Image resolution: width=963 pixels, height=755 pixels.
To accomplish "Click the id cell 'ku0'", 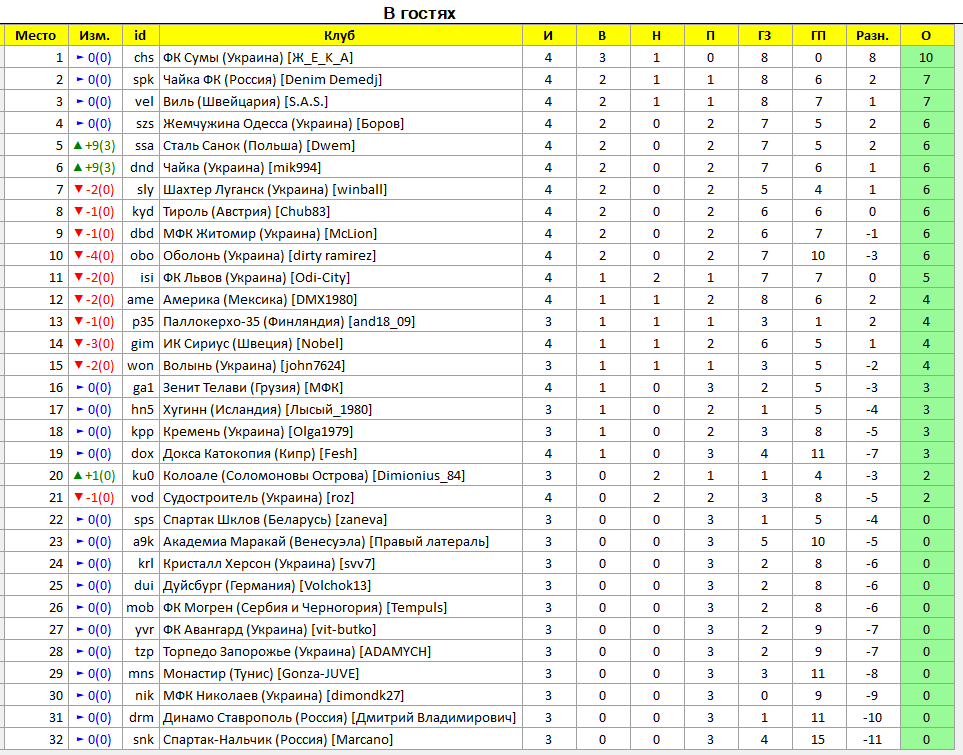I will 142,475.
